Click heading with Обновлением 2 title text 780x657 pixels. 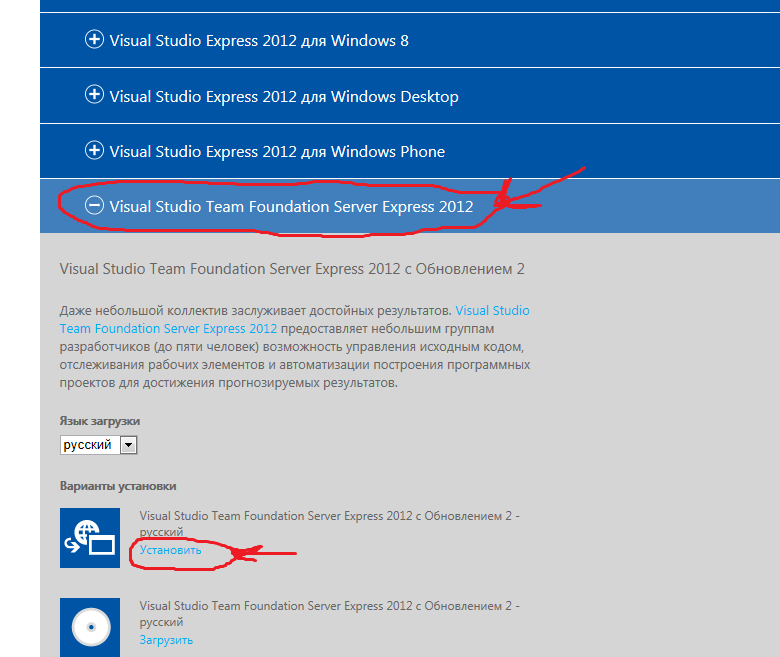click(x=292, y=269)
